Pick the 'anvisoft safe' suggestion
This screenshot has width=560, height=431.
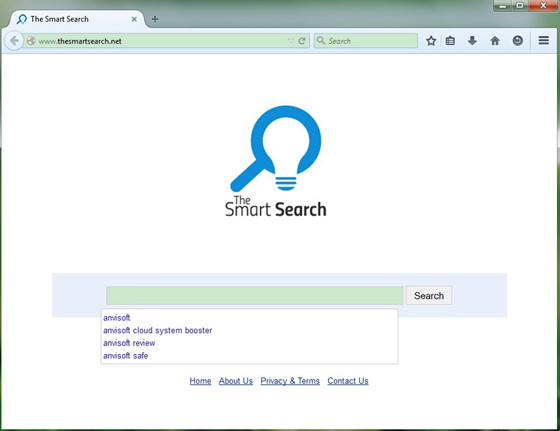[x=125, y=356]
